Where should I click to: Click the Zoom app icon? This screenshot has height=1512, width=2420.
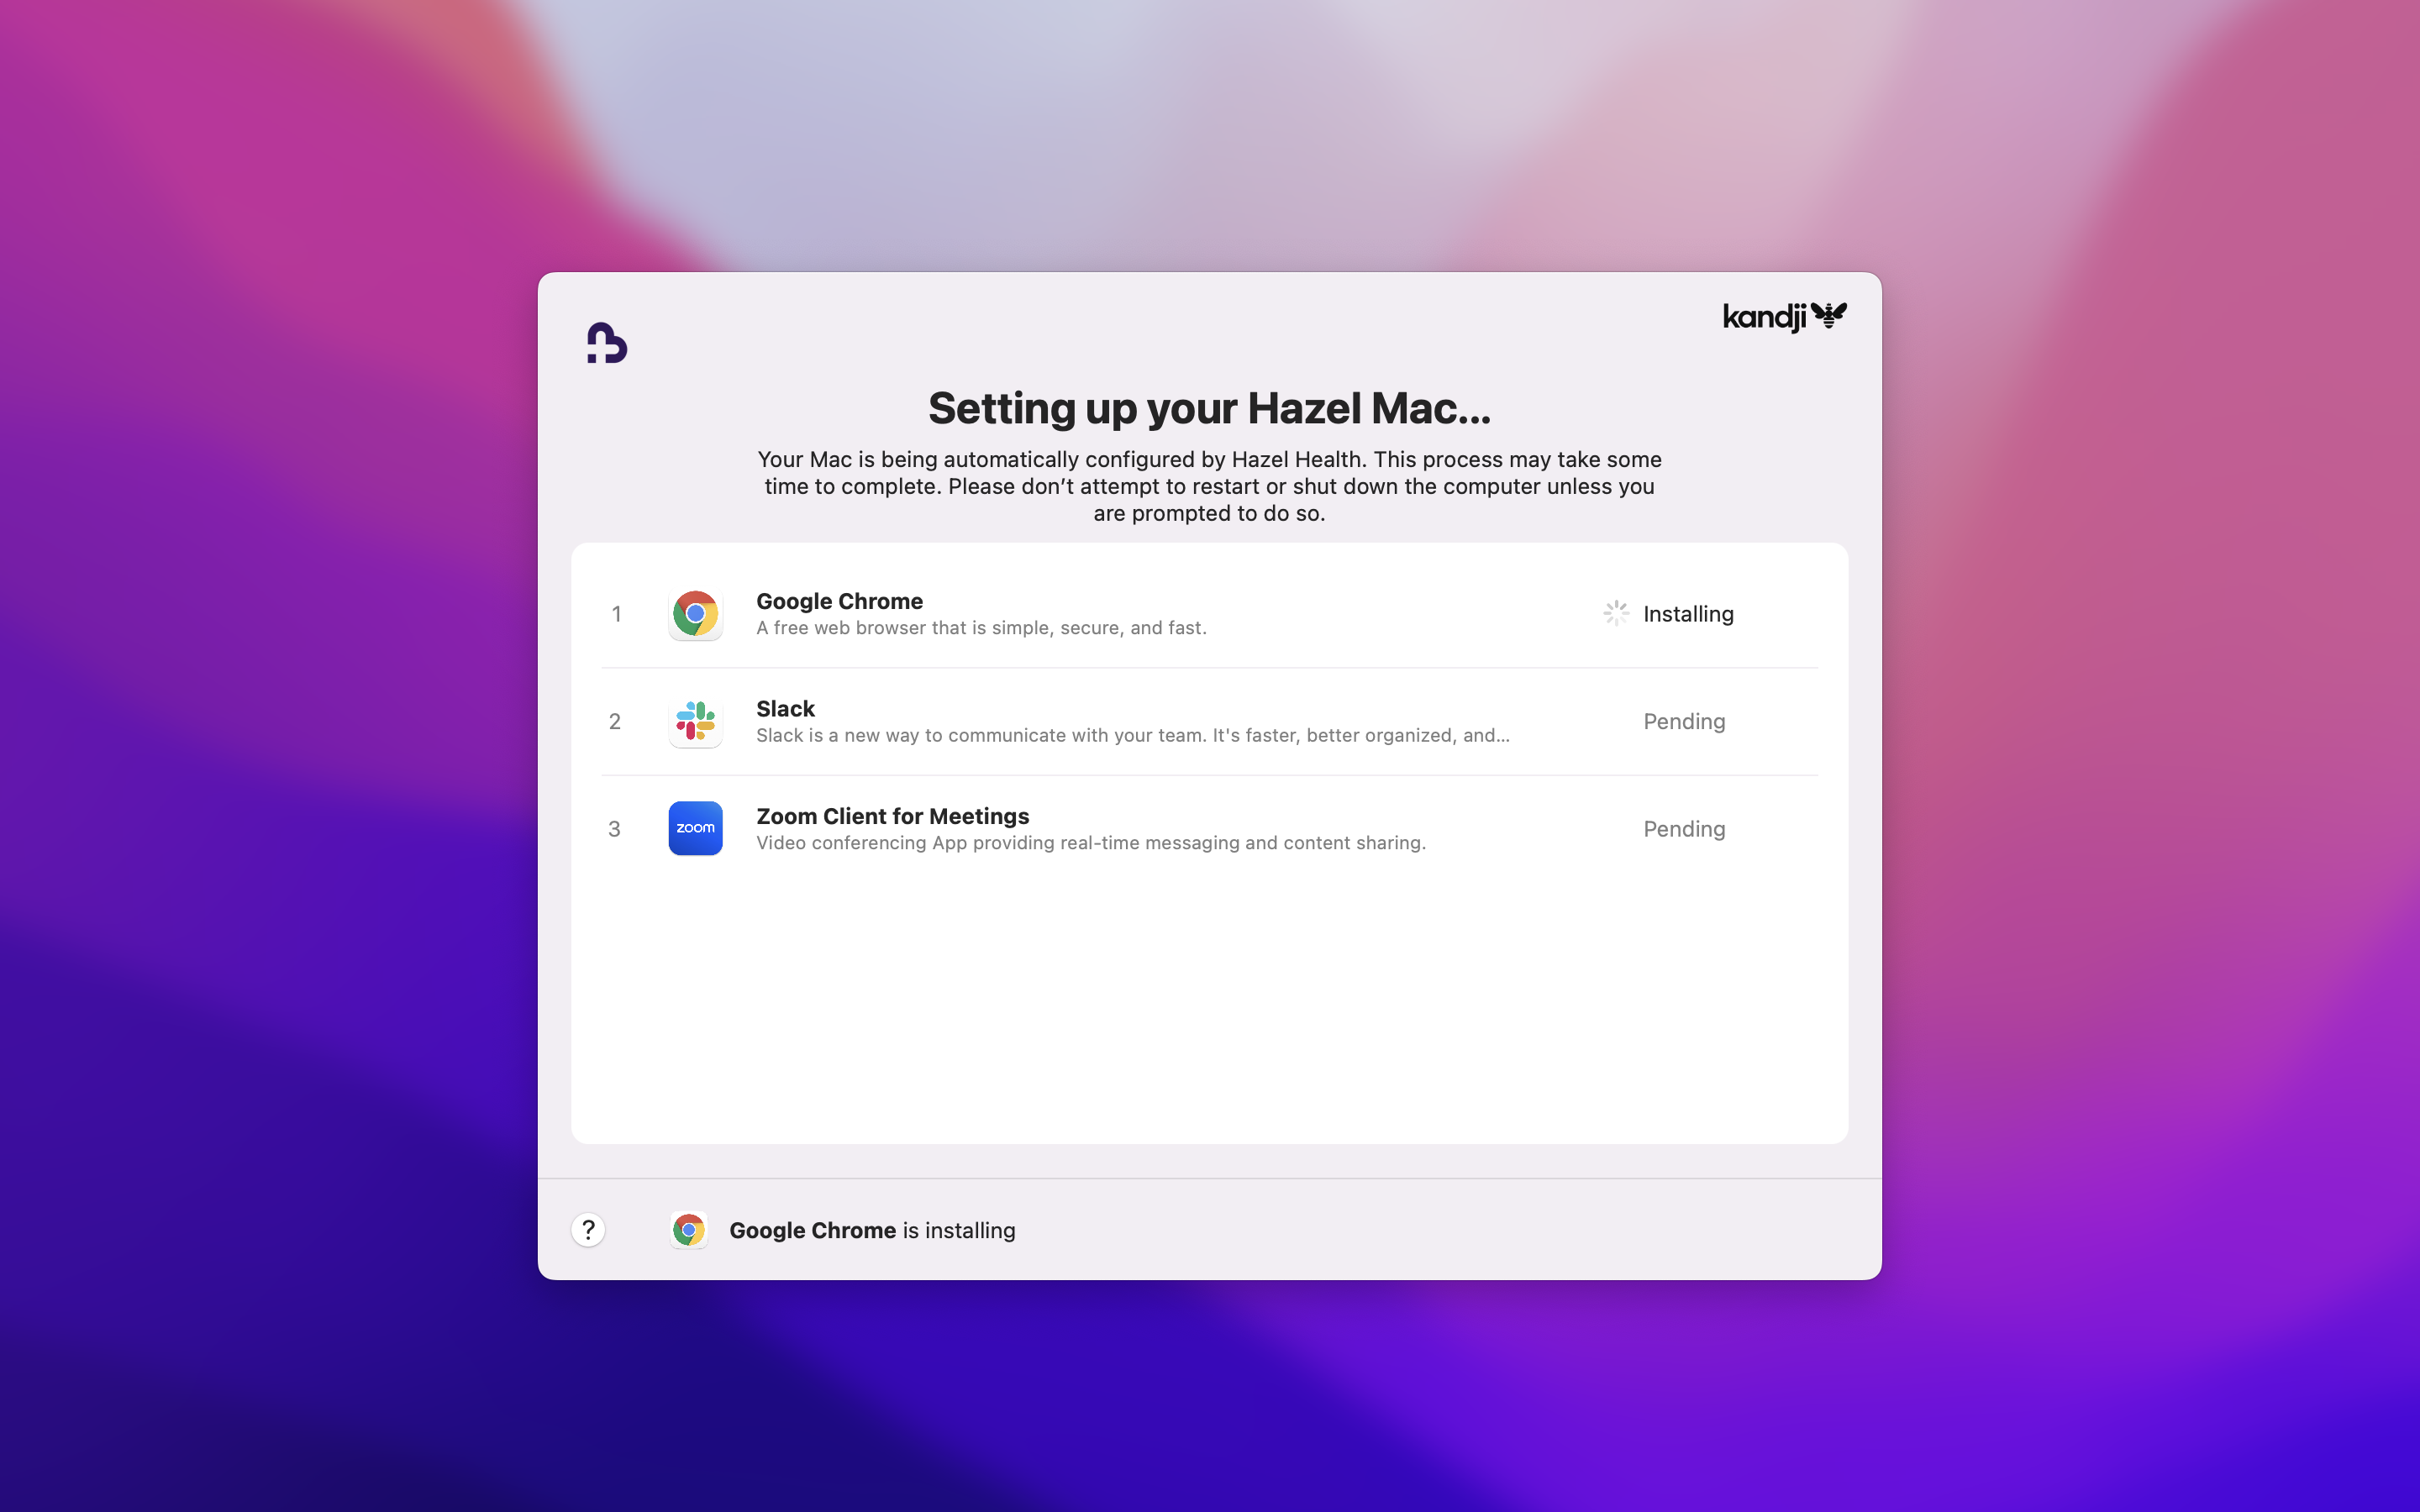pyautogui.click(x=695, y=828)
